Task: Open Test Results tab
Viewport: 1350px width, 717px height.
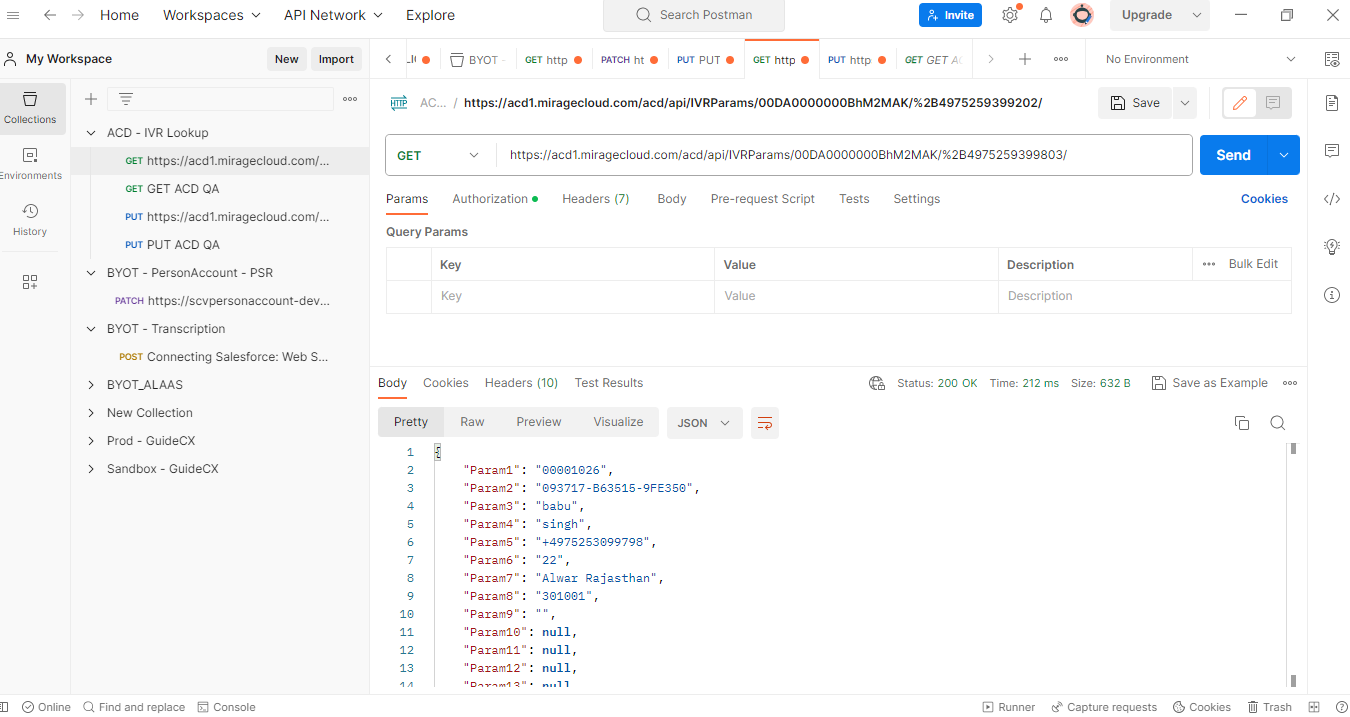Action: point(609,383)
